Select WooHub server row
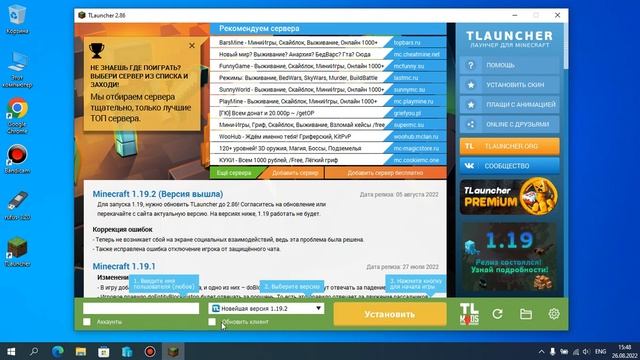The width and height of the screenshot is (640, 360). (298, 137)
